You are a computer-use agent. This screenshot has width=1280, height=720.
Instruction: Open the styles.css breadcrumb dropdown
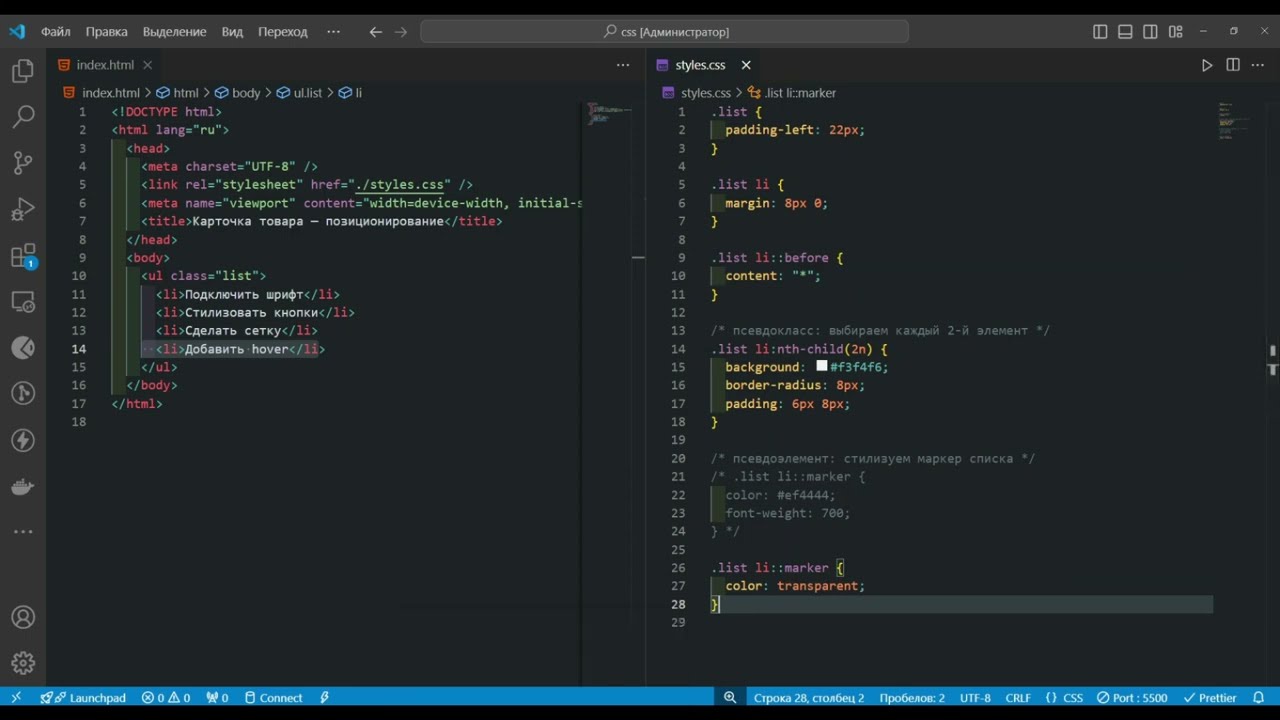click(697, 93)
